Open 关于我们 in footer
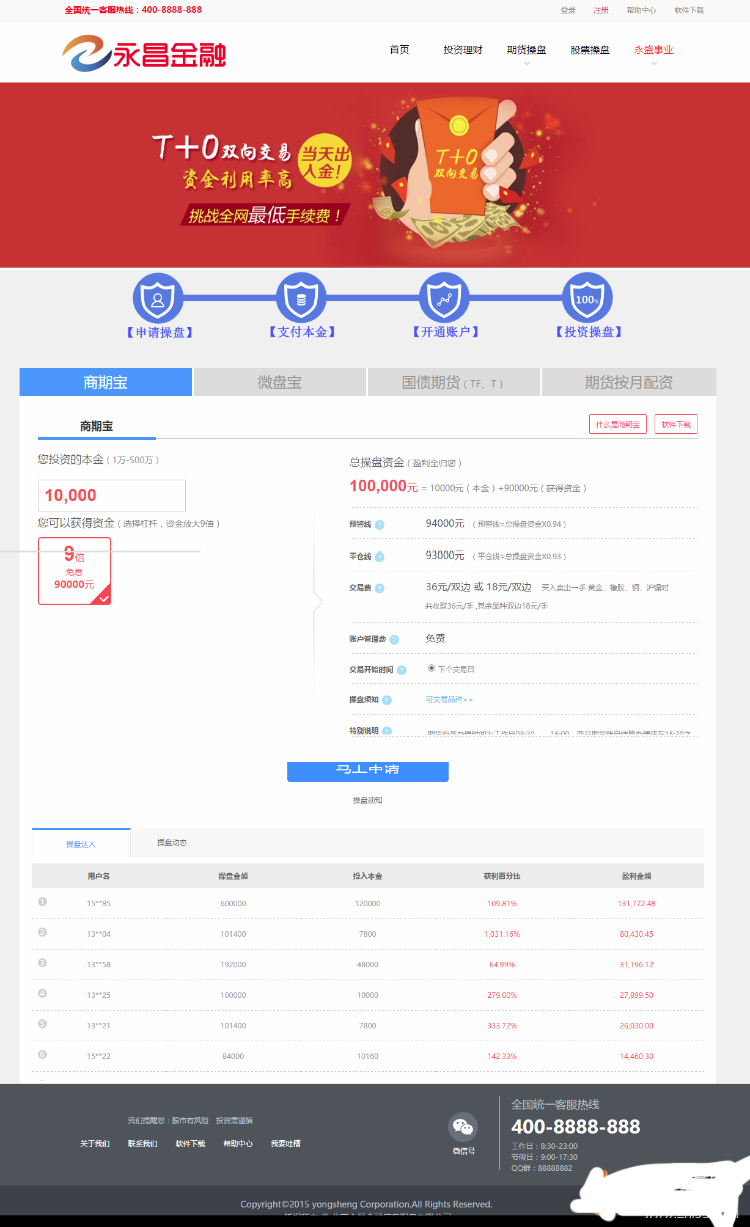The width and height of the screenshot is (750, 1227). pos(95,1143)
